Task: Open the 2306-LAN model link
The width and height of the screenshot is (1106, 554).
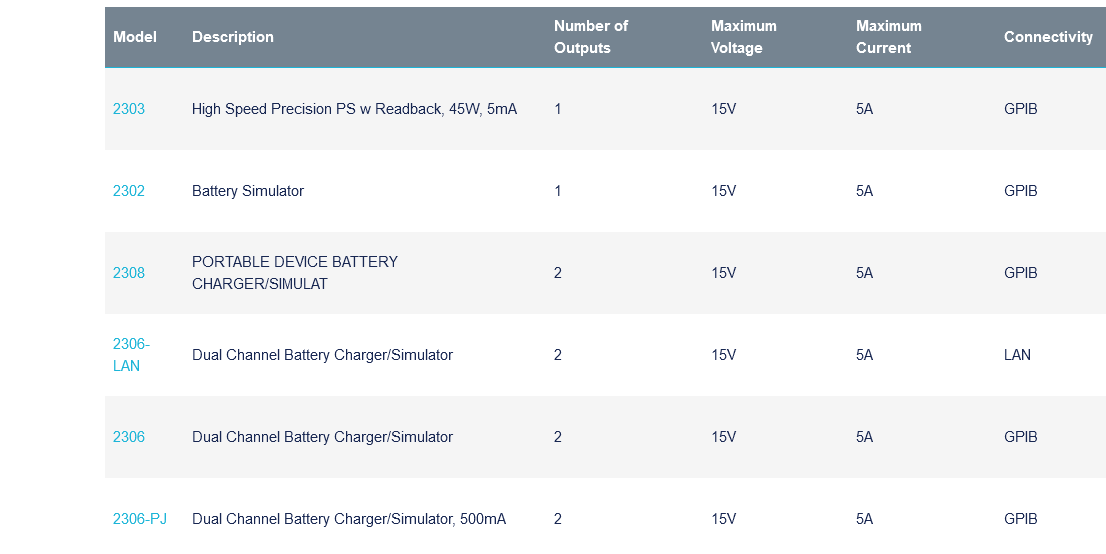Action: click(x=131, y=355)
